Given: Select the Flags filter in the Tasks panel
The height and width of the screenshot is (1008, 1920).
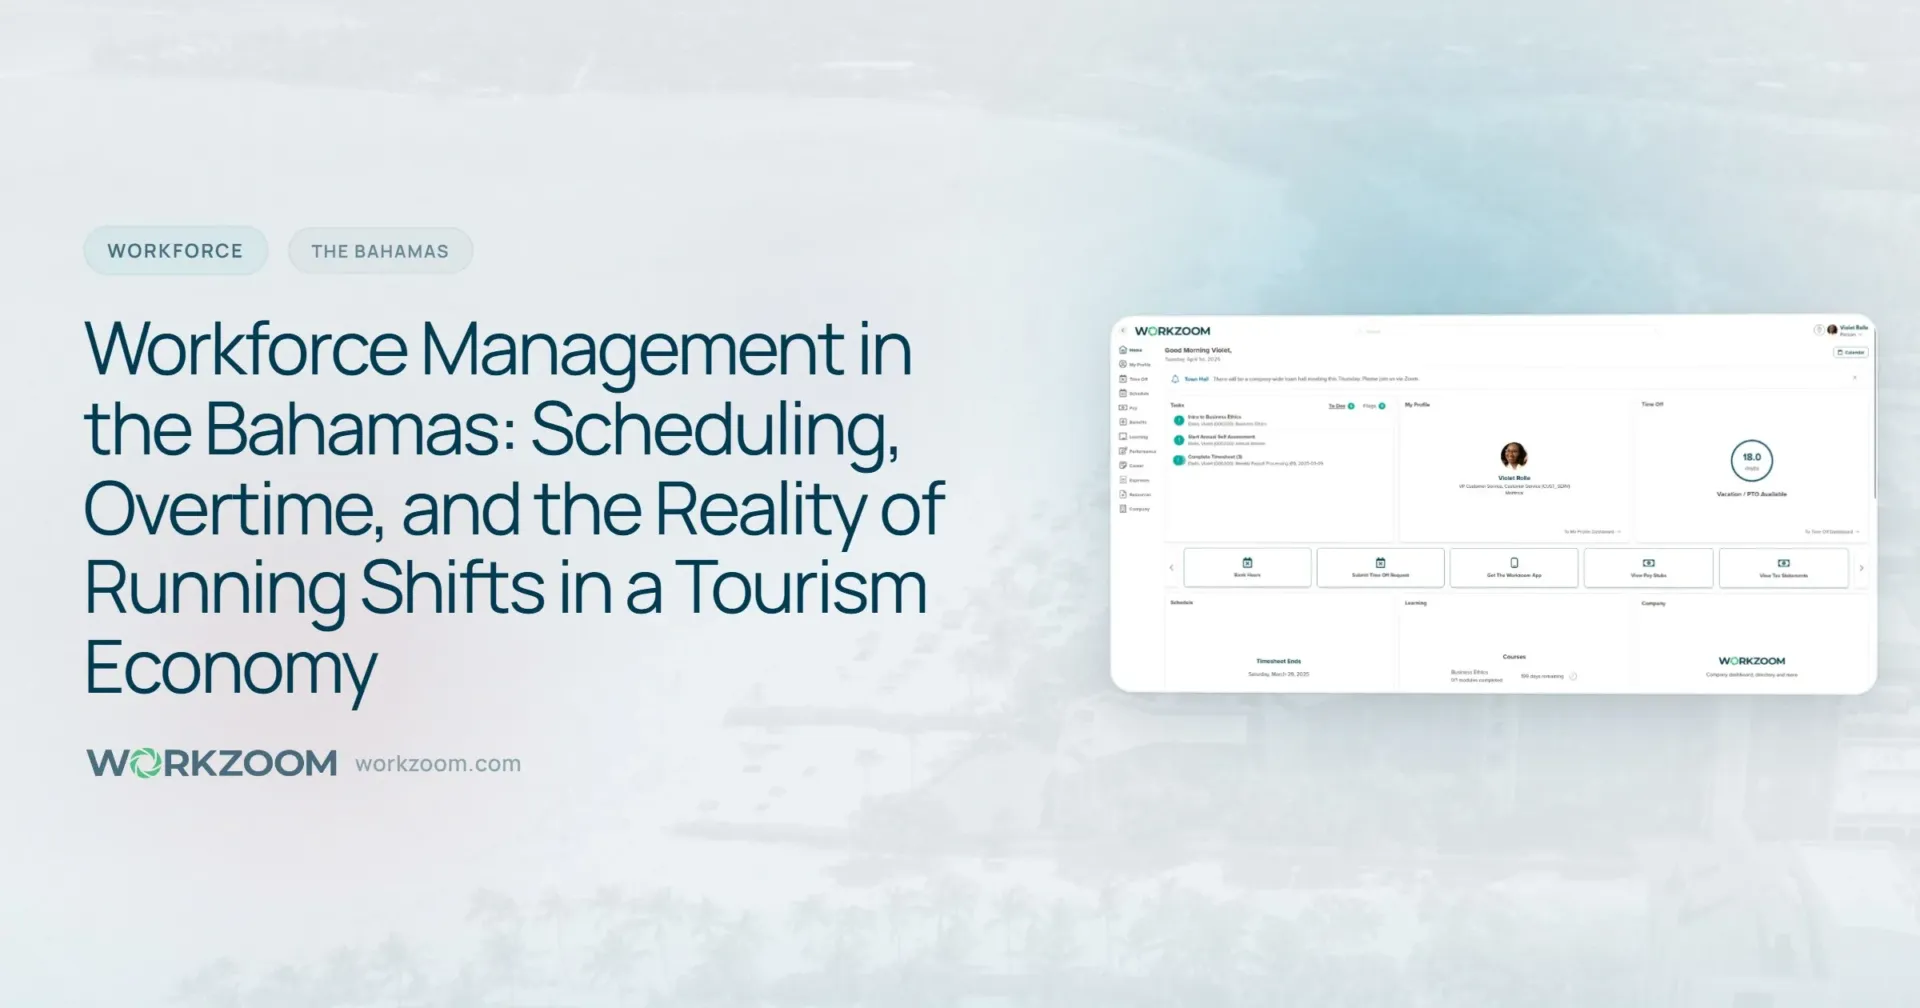Looking at the screenshot, I should click(x=1369, y=406).
